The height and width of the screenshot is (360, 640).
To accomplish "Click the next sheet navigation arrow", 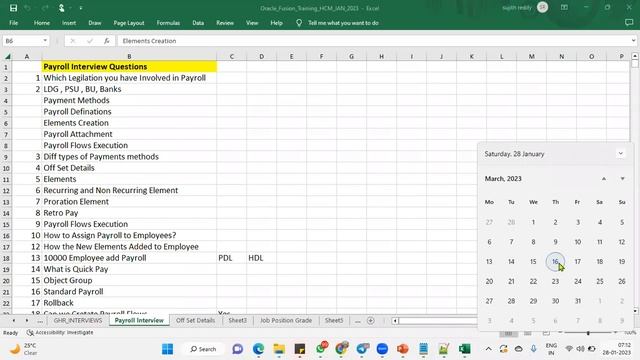I will 27,321.
